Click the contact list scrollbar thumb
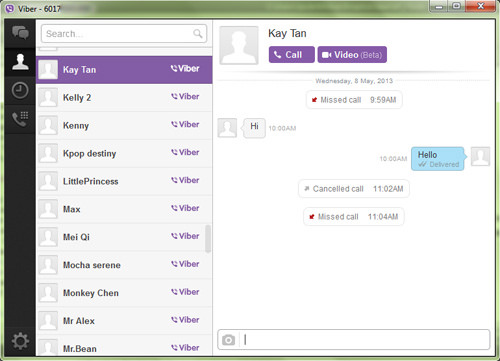The width and height of the screenshot is (500, 361). click(x=208, y=239)
